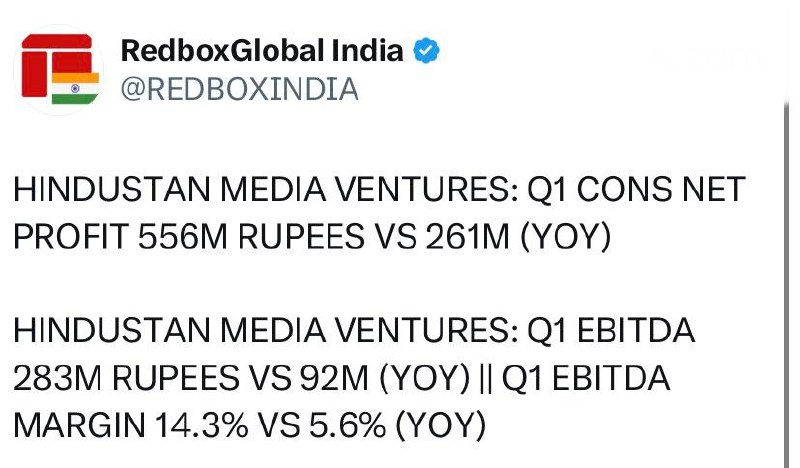
Task: Click the || separator before Q1 EBITDA
Action: coord(486,378)
